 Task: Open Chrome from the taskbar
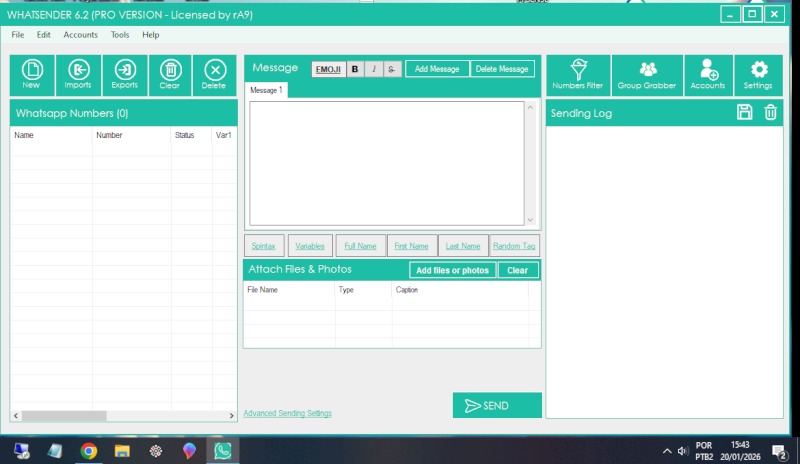point(89,451)
